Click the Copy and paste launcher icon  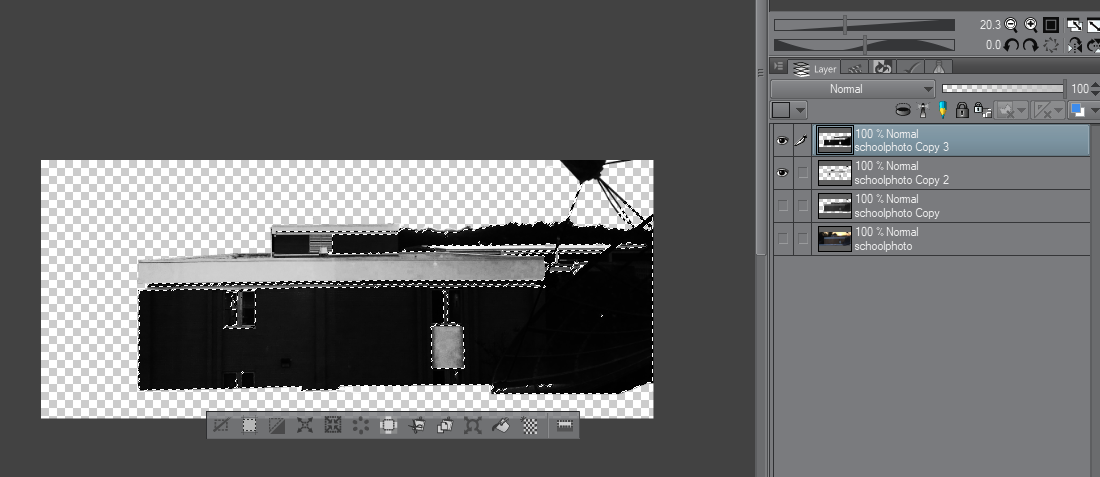pyautogui.click(x=445, y=425)
